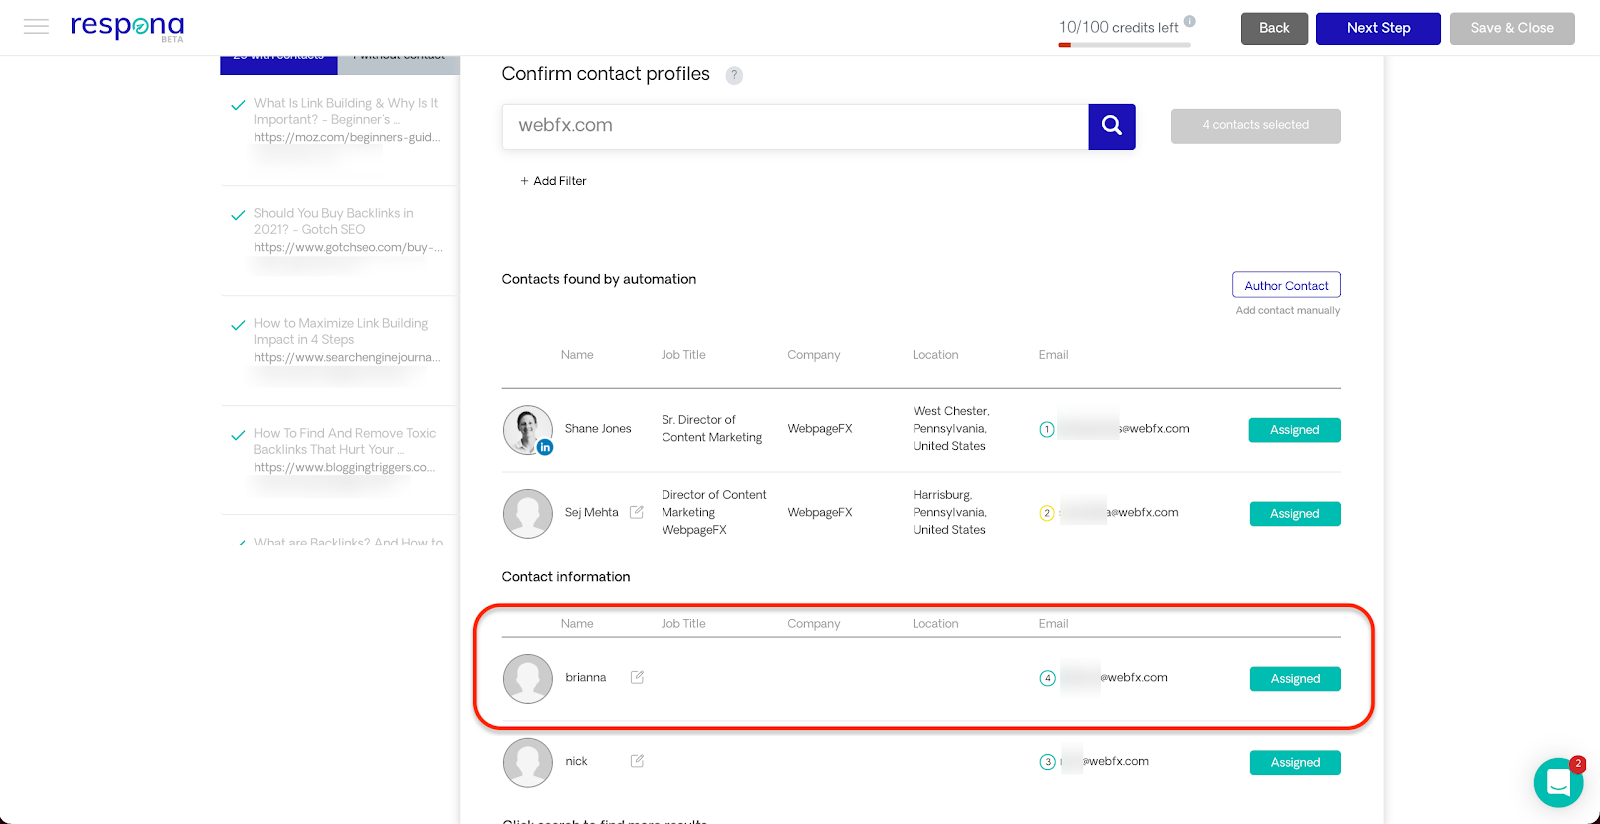Click Assigned button for nick

[x=1295, y=763]
